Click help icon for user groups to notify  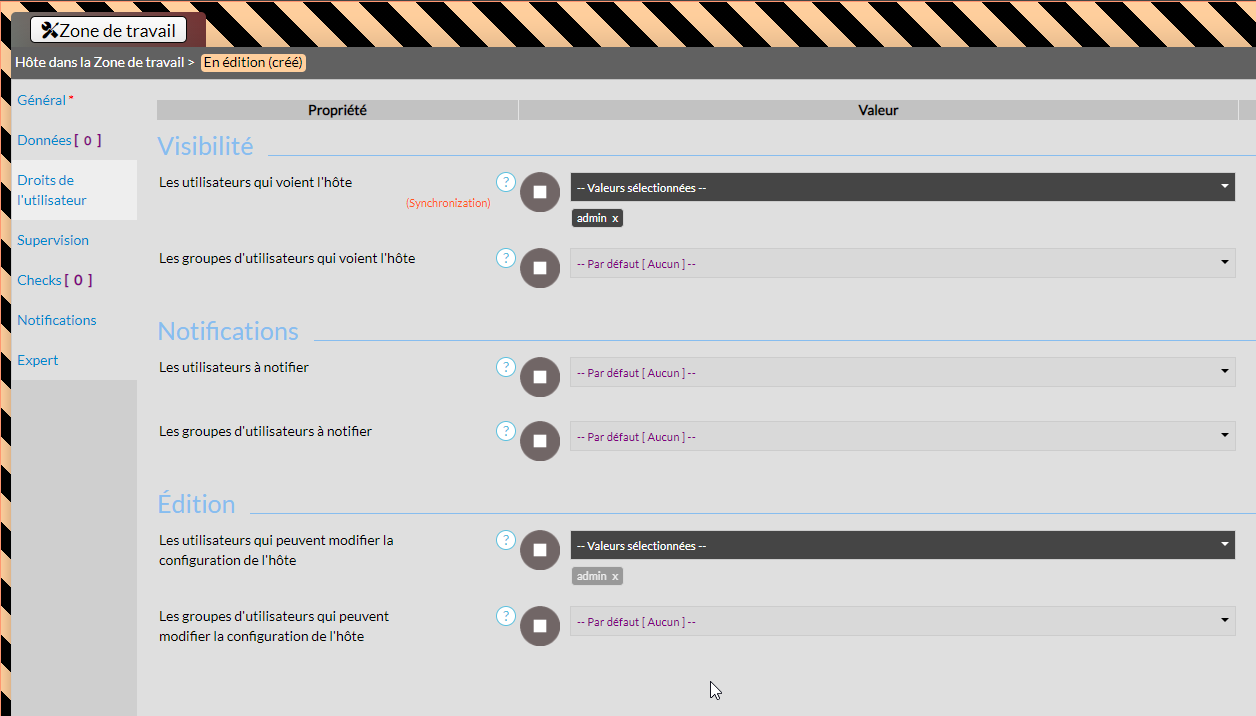pos(506,431)
